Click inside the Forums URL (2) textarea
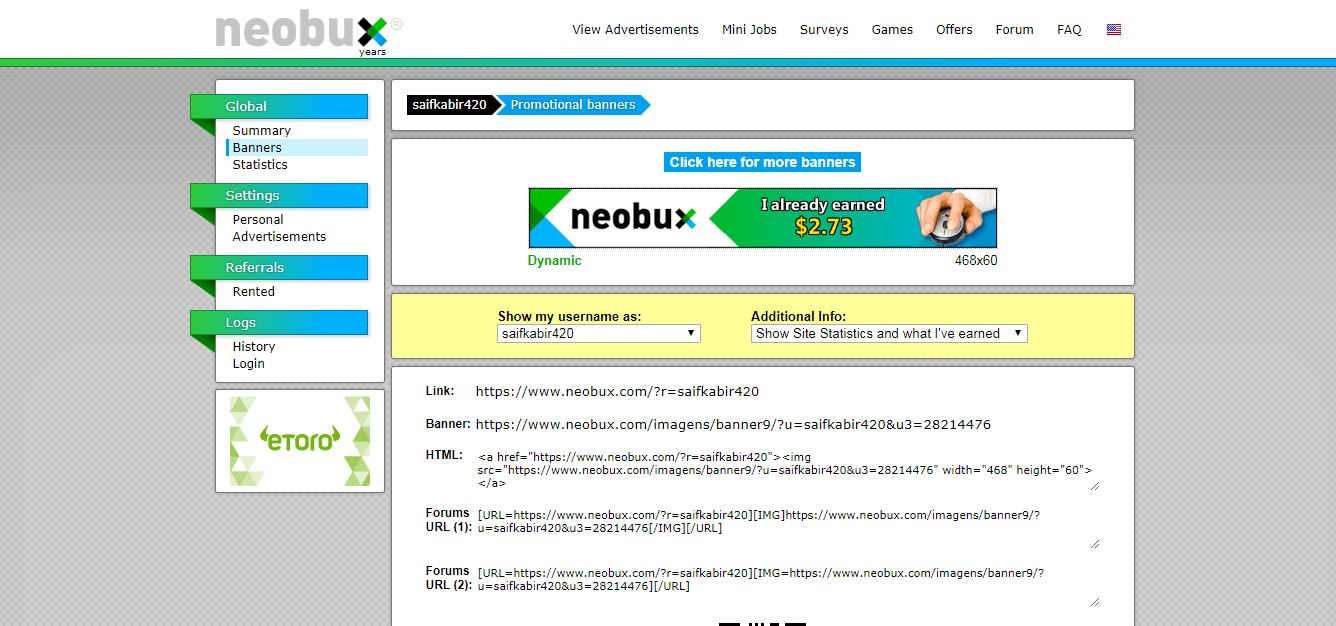The height and width of the screenshot is (626, 1336). point(788,586)
